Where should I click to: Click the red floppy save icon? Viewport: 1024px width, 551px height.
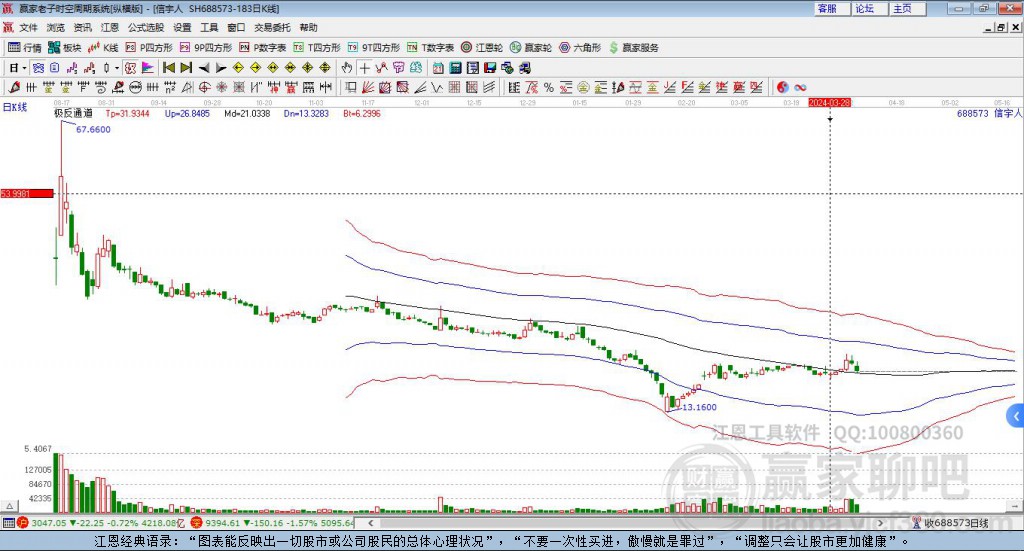tap(490, 68)
